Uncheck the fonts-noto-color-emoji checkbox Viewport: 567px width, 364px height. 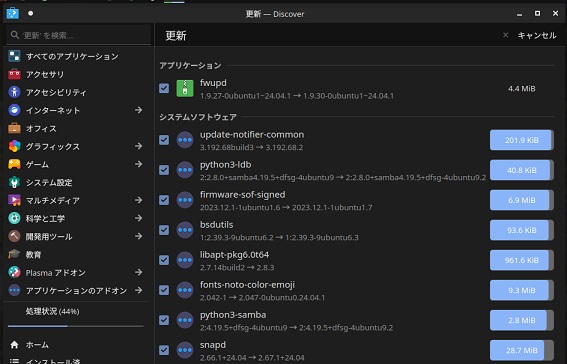click(x=164, y=290)
